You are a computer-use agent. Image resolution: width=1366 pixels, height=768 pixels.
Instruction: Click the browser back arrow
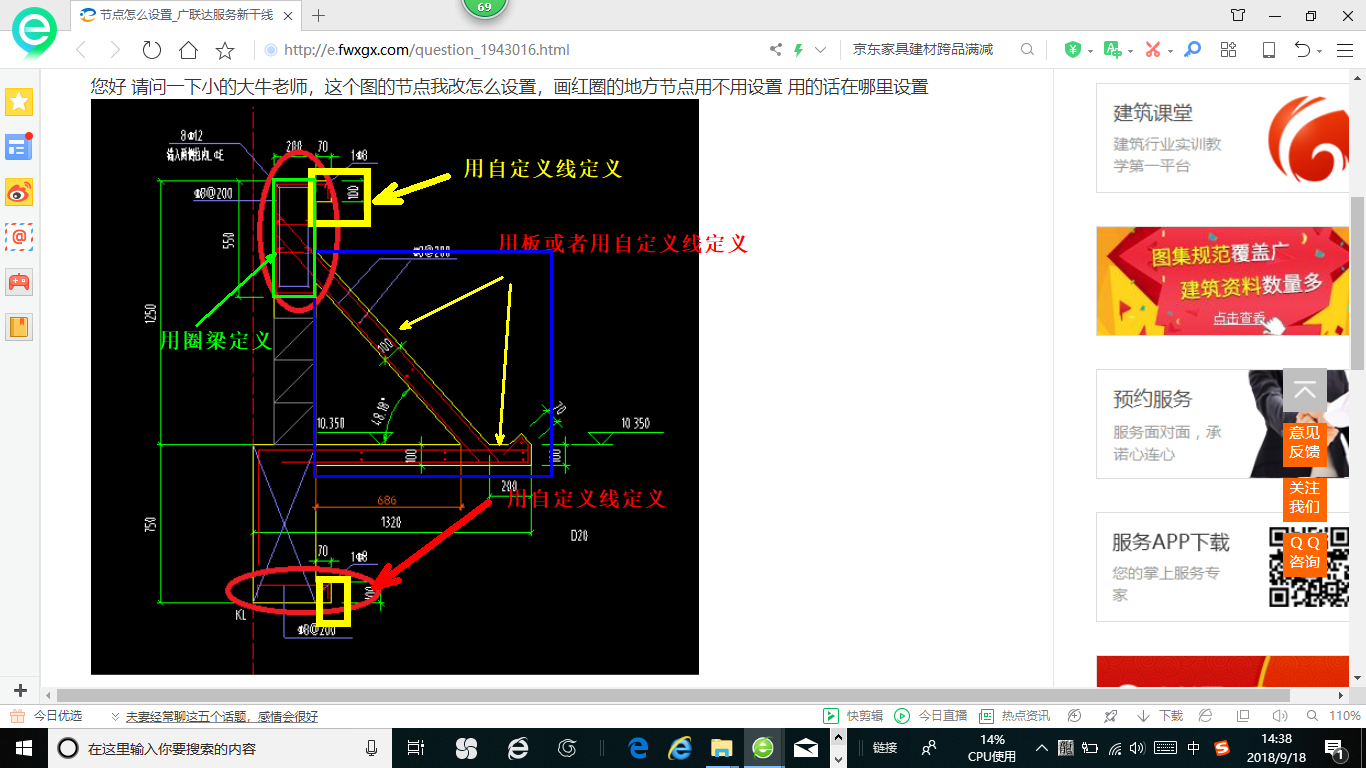82,50
